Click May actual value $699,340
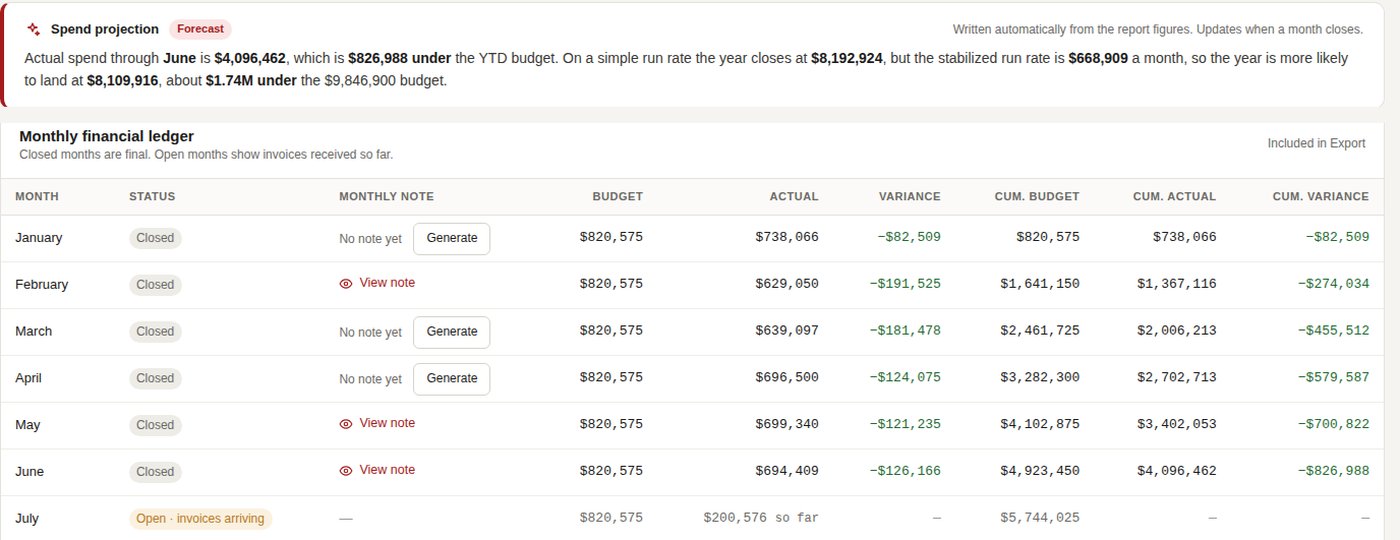This screenshot has height=540, width=1400. (x=787, y=425)
